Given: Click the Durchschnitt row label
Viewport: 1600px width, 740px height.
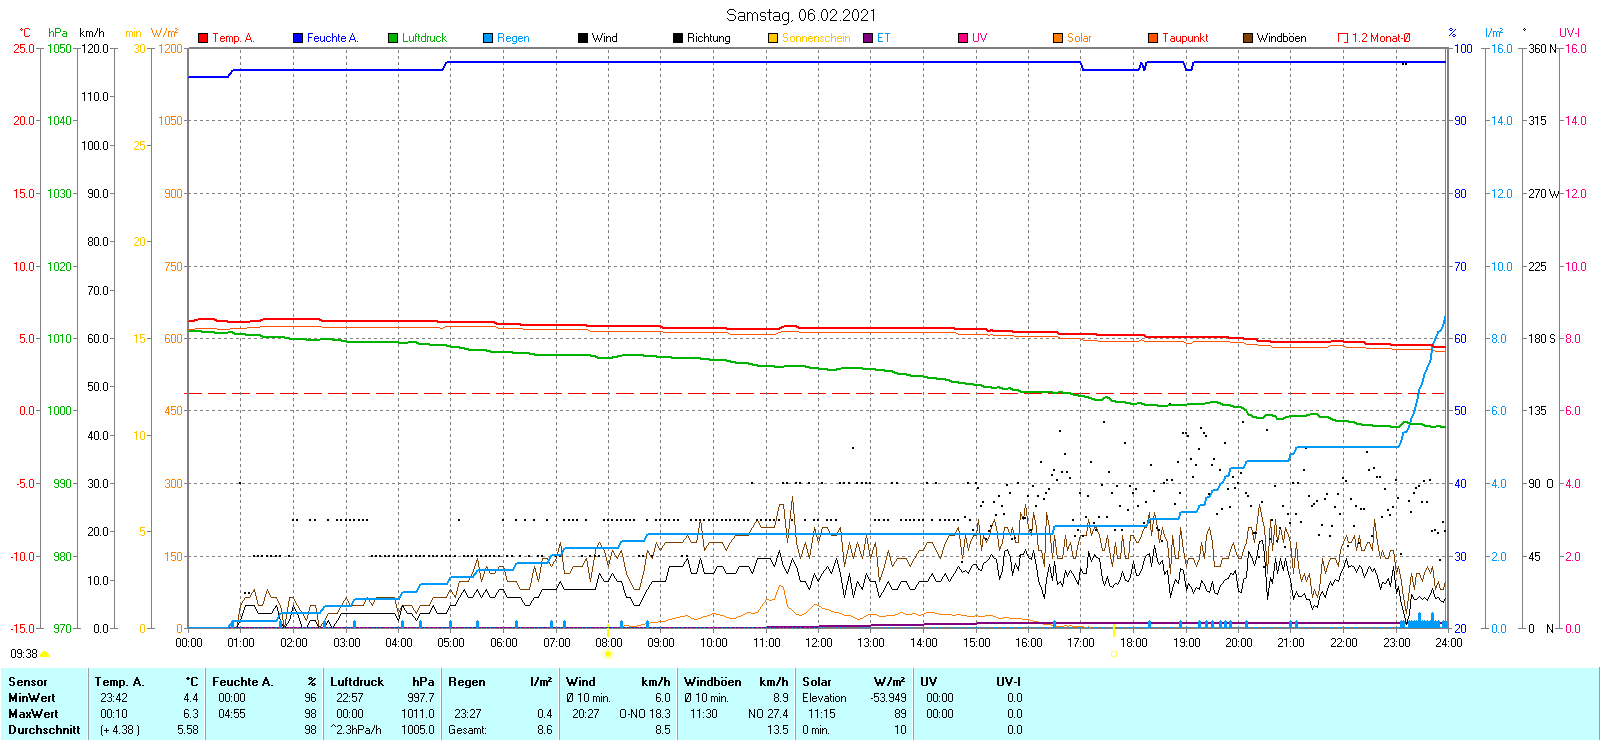Looking at the screenshot, I should pos(44,730).
